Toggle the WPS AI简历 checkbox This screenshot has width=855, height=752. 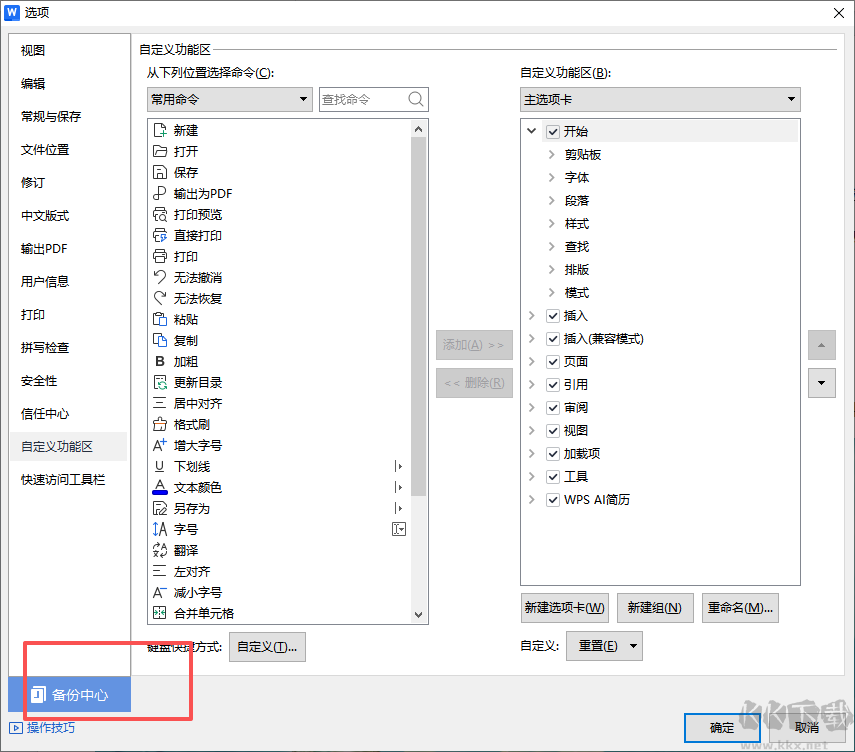pos(553,500)
